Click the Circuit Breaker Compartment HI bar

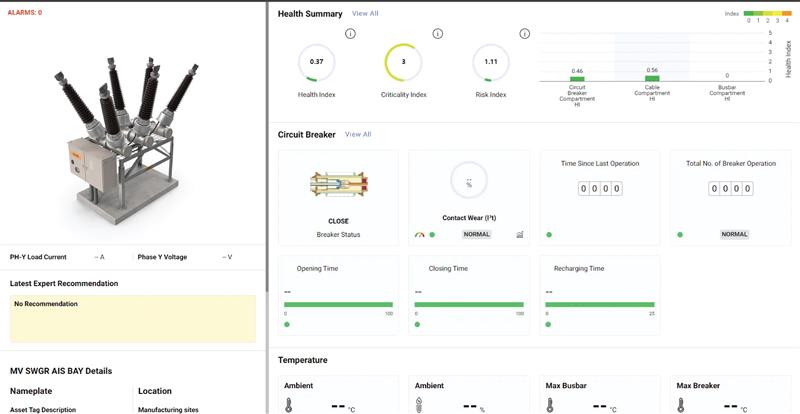(x=577, y=79)
